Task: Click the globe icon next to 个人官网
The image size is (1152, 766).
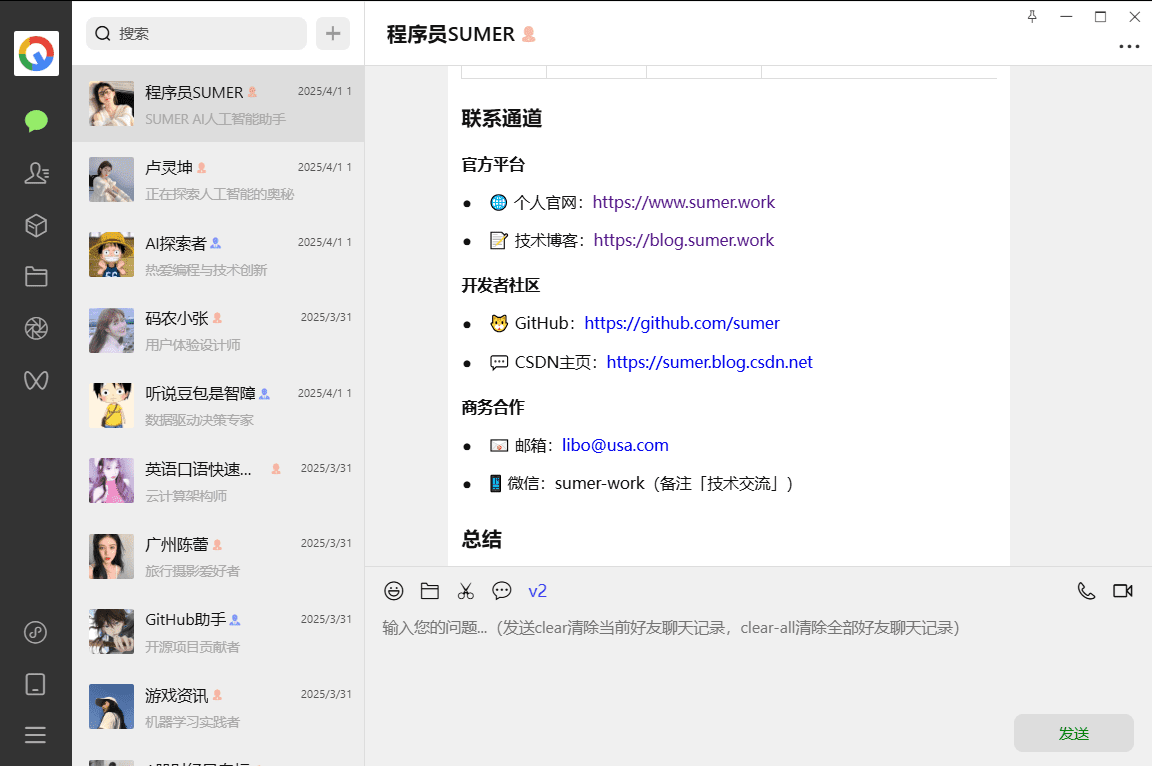Action: pyautogui.click(x=499, y=203)
